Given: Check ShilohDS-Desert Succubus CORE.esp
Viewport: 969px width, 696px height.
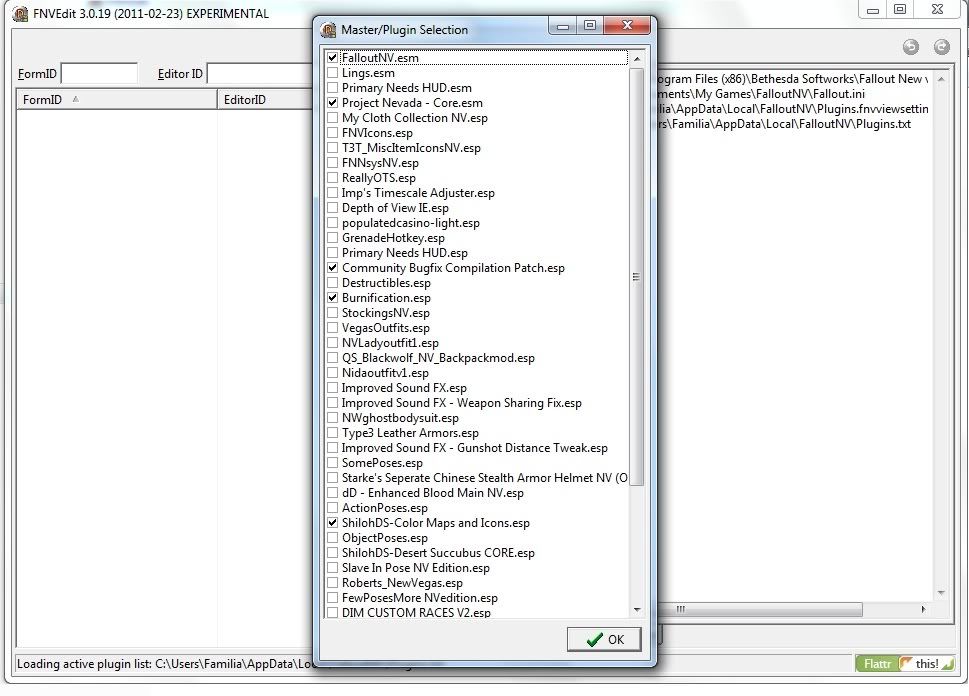Looking at the screenshot, I should [332, 553].
